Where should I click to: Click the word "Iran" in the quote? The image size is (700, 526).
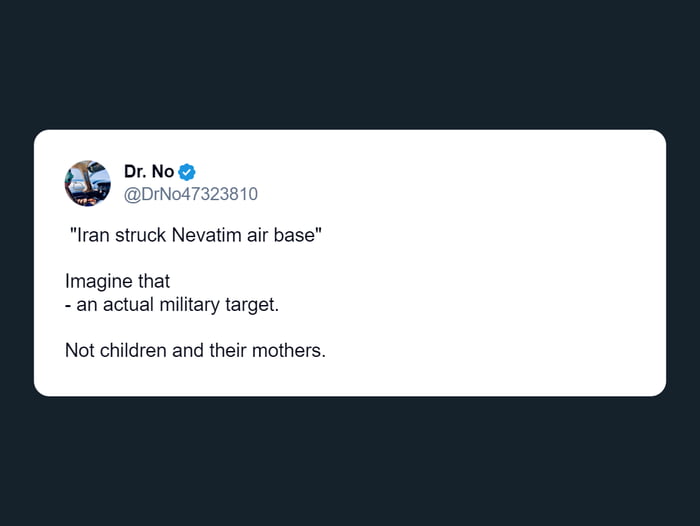tap(93, 235)
